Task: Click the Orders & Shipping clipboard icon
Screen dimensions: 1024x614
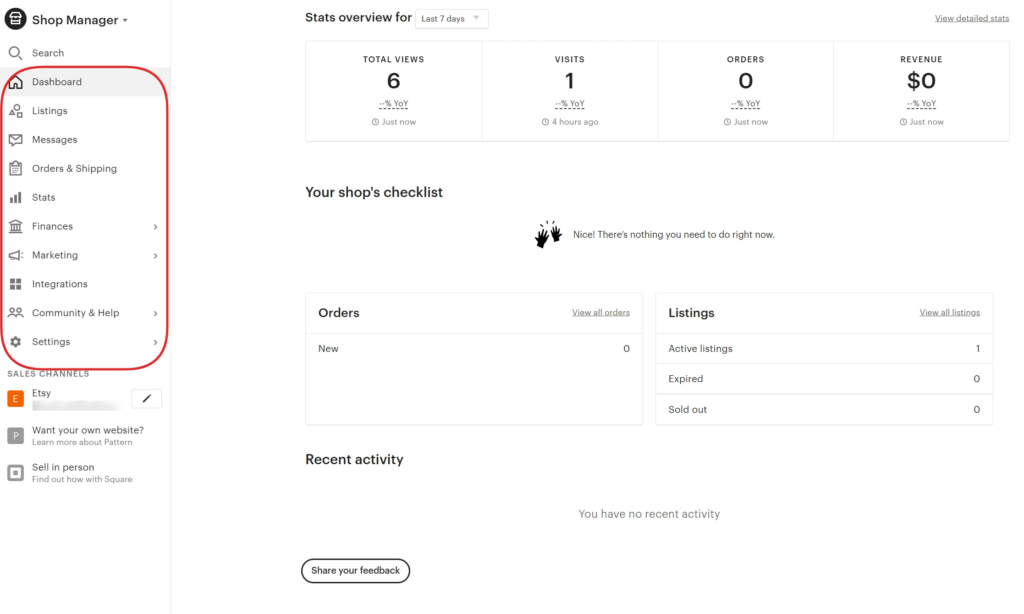Action: (15, 168)
